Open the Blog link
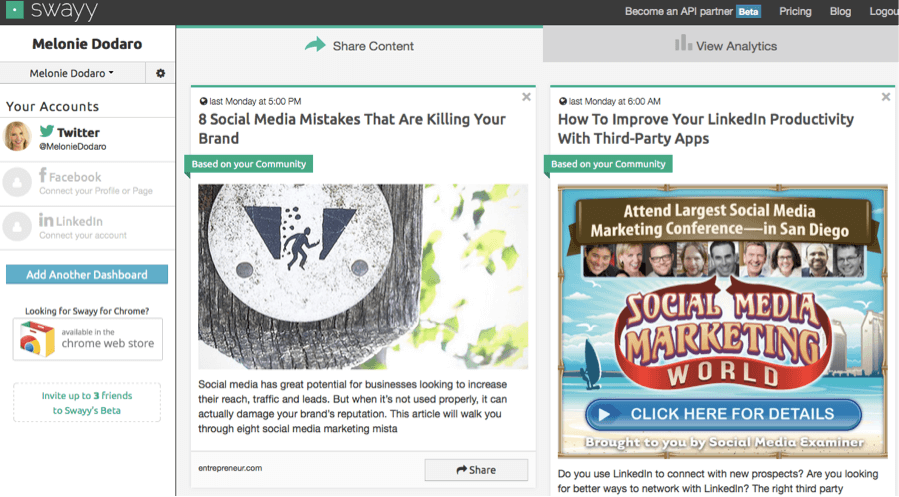Viewport: 899px width, 497px height. 840,11
